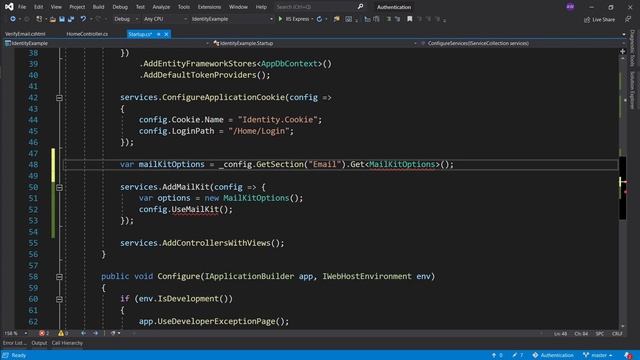Click line number 55 in the gutter
Screen dimensions: 640x360
(x=33, y=243)
